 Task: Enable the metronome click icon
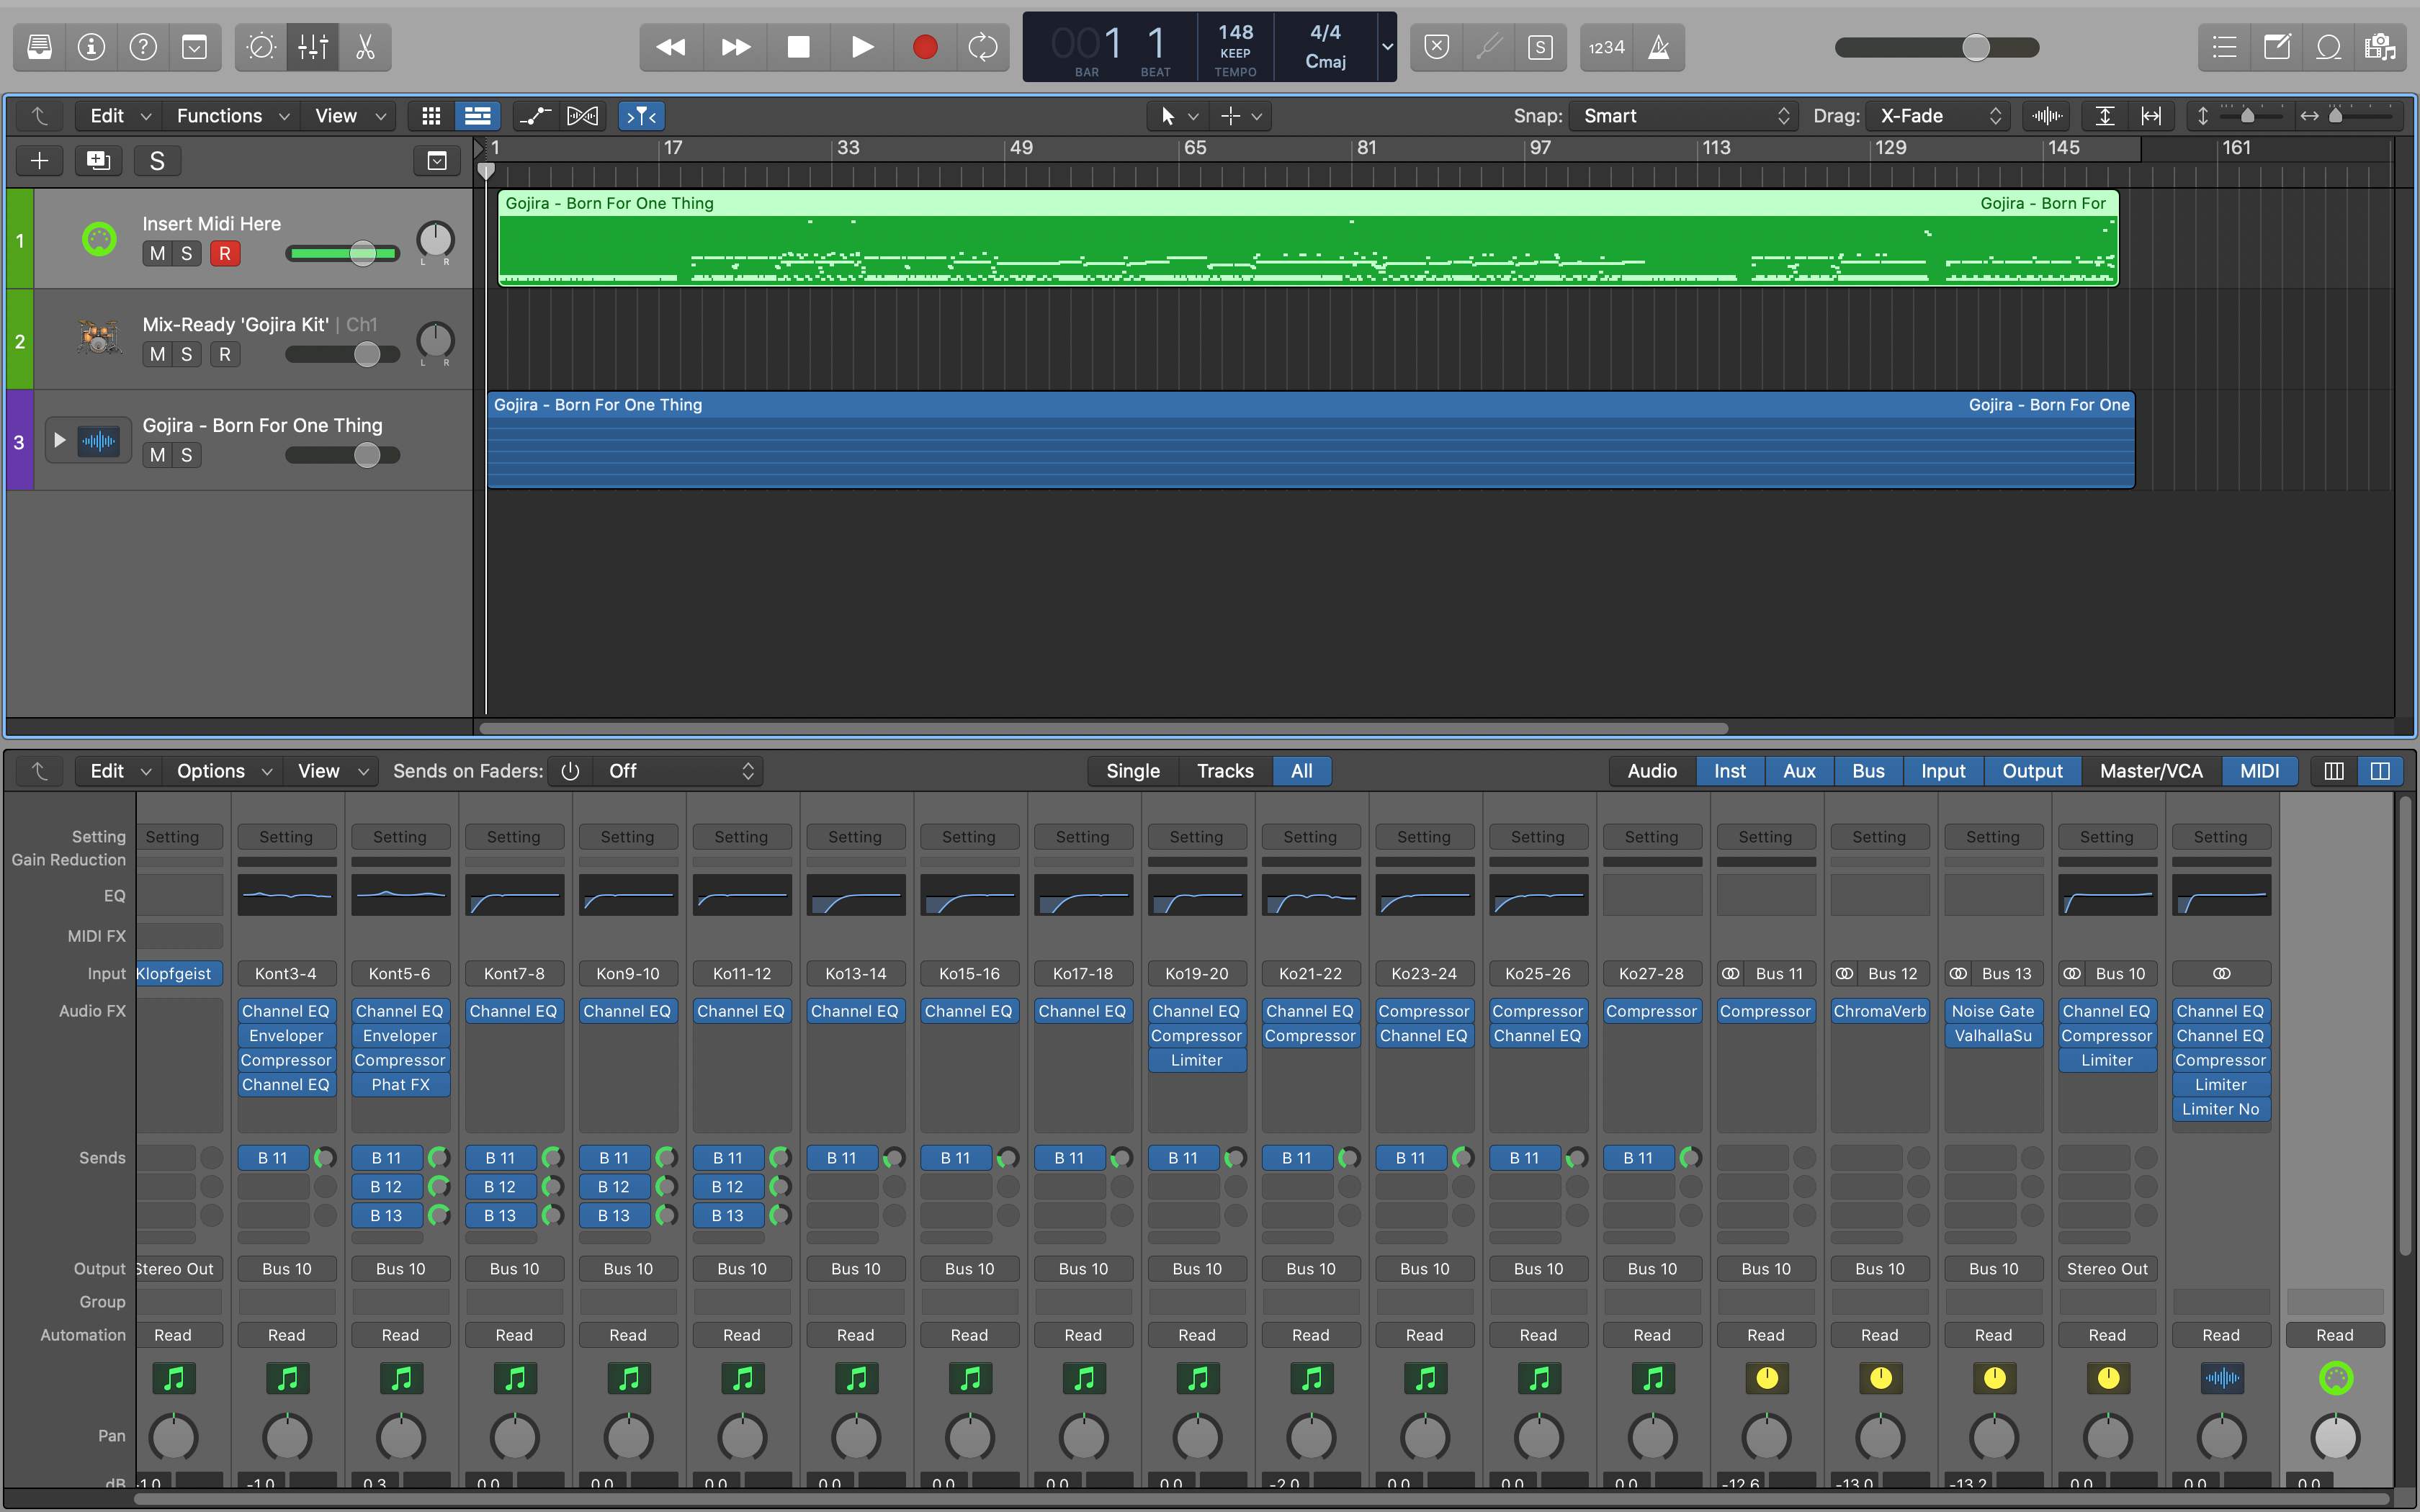[x=1658, y=47]
